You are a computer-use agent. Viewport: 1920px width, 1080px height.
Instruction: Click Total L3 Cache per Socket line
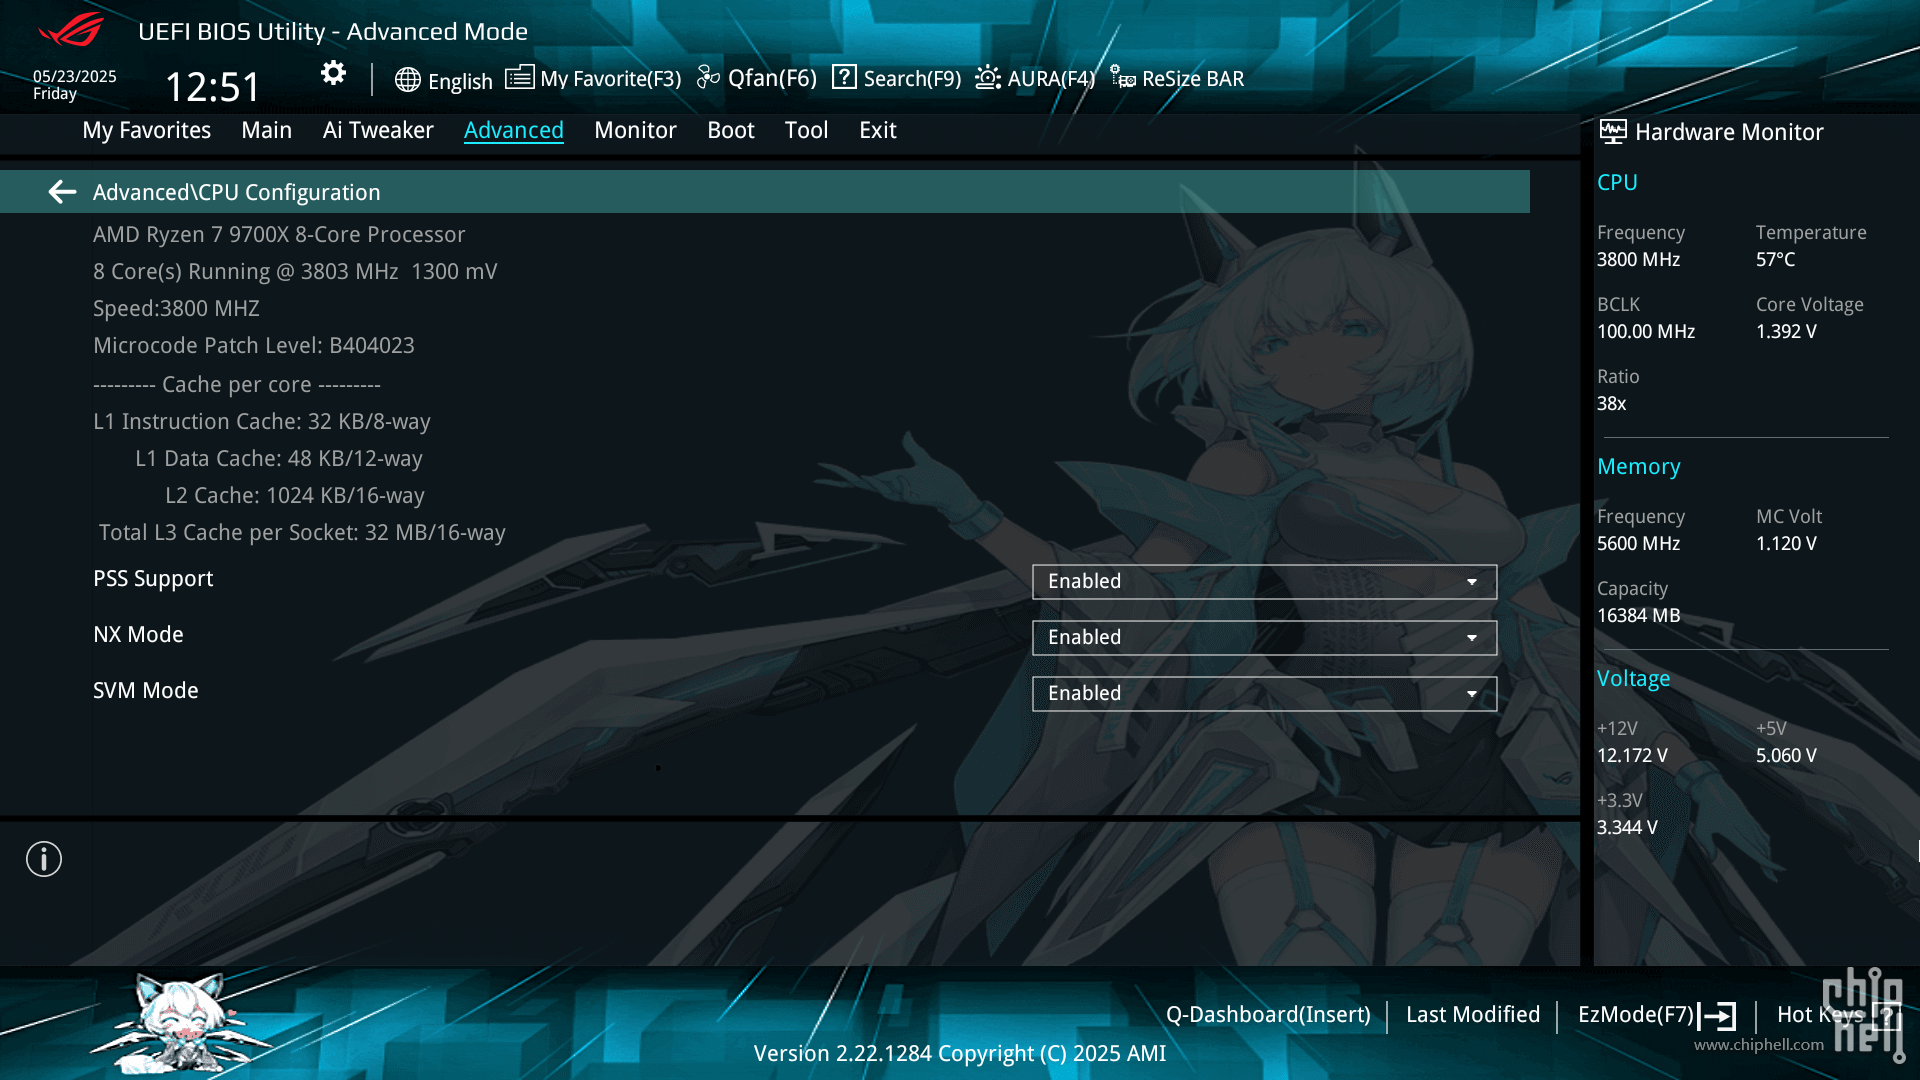pos(301,532)
